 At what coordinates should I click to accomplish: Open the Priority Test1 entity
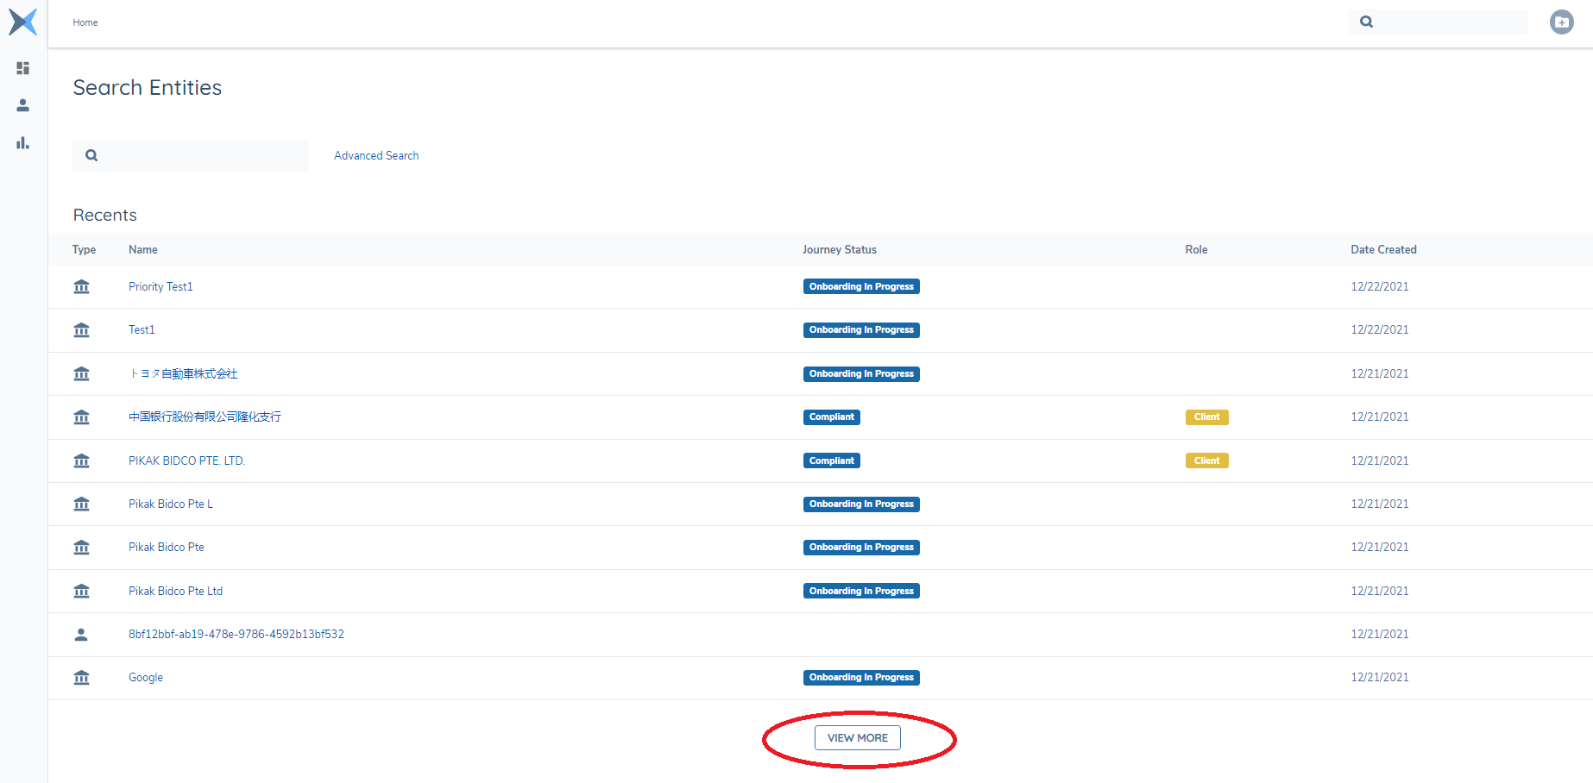tap(160, 287)
